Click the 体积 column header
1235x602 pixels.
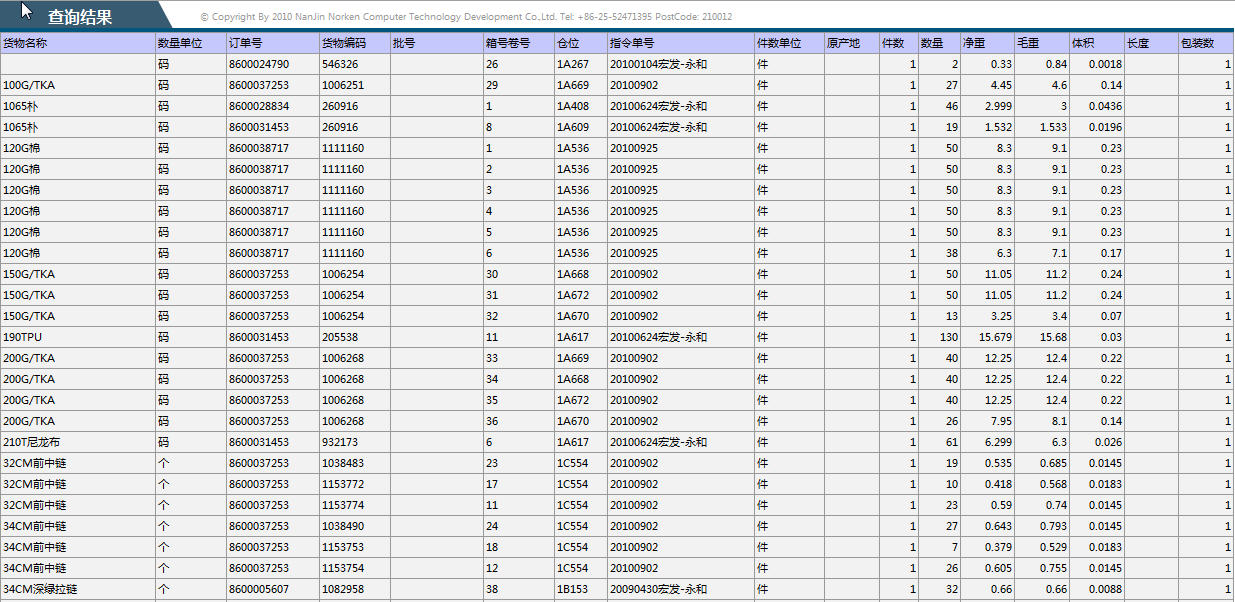click(1083, 44)
